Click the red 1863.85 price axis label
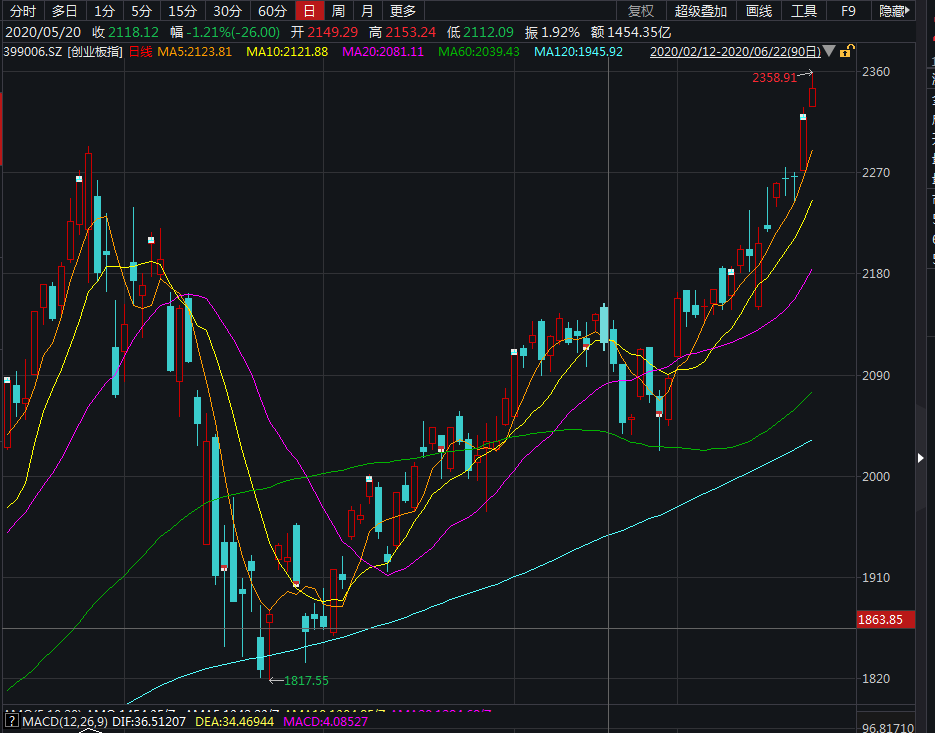Image resolution: width=935 pixels, height=733 pixels. (x=880, y=620)
